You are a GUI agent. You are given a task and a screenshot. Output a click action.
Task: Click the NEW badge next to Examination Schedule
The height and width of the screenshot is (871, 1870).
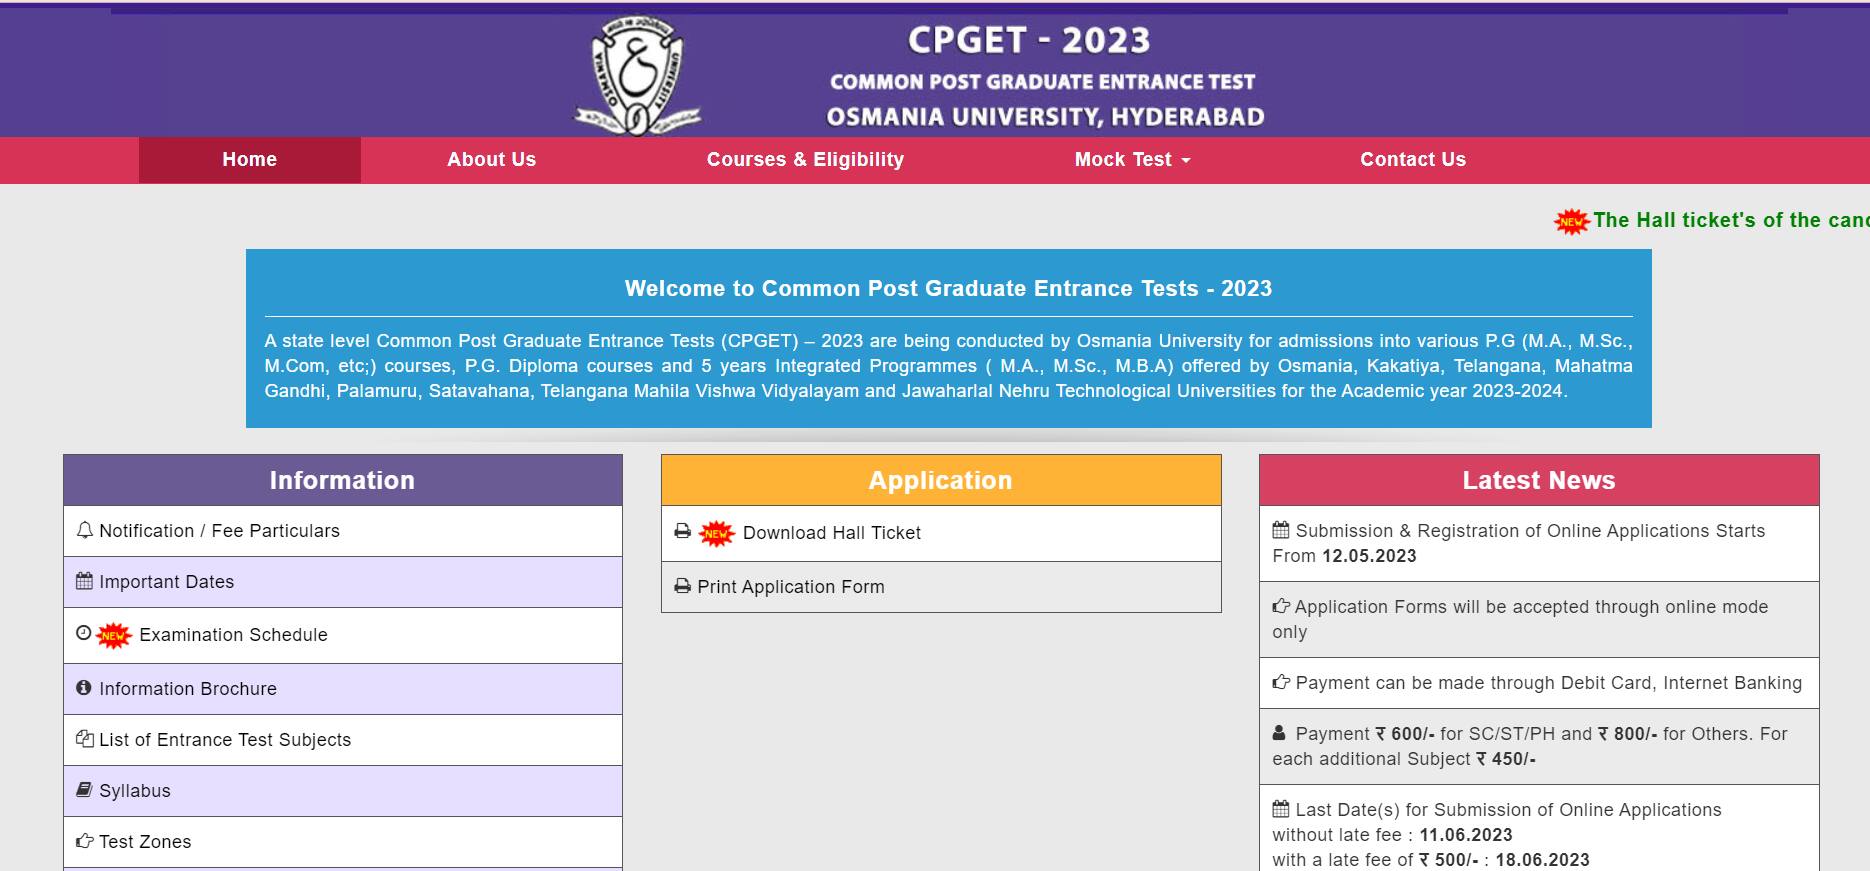tap(114, 635)
